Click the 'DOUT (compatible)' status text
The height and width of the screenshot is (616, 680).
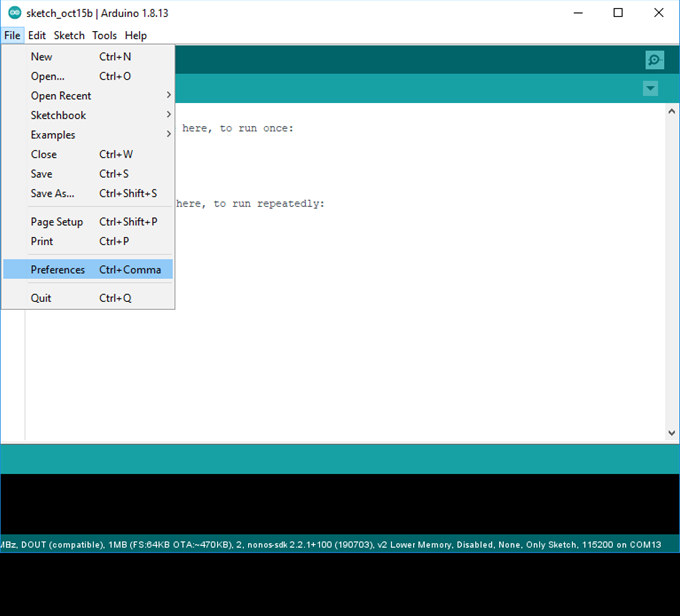pos(62,545)
